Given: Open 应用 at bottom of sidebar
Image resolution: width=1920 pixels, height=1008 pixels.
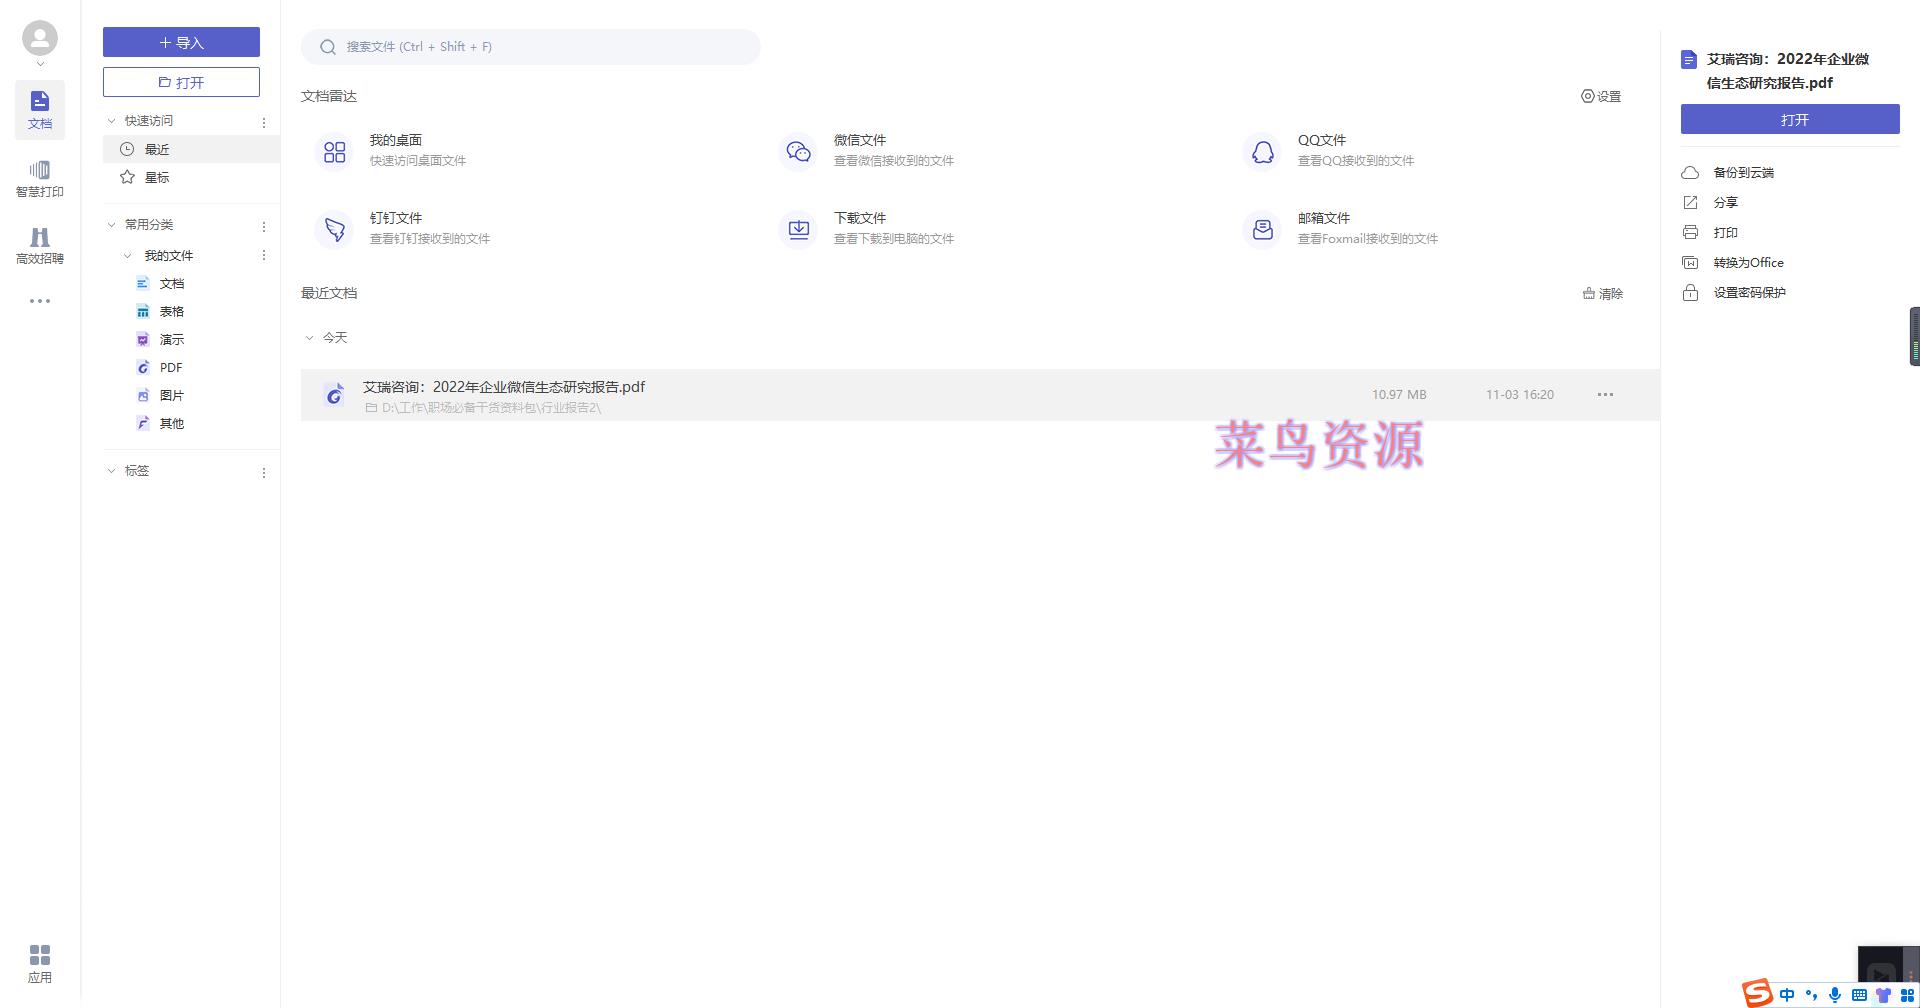Looking at the screenshot, I should tap(39, 962).
